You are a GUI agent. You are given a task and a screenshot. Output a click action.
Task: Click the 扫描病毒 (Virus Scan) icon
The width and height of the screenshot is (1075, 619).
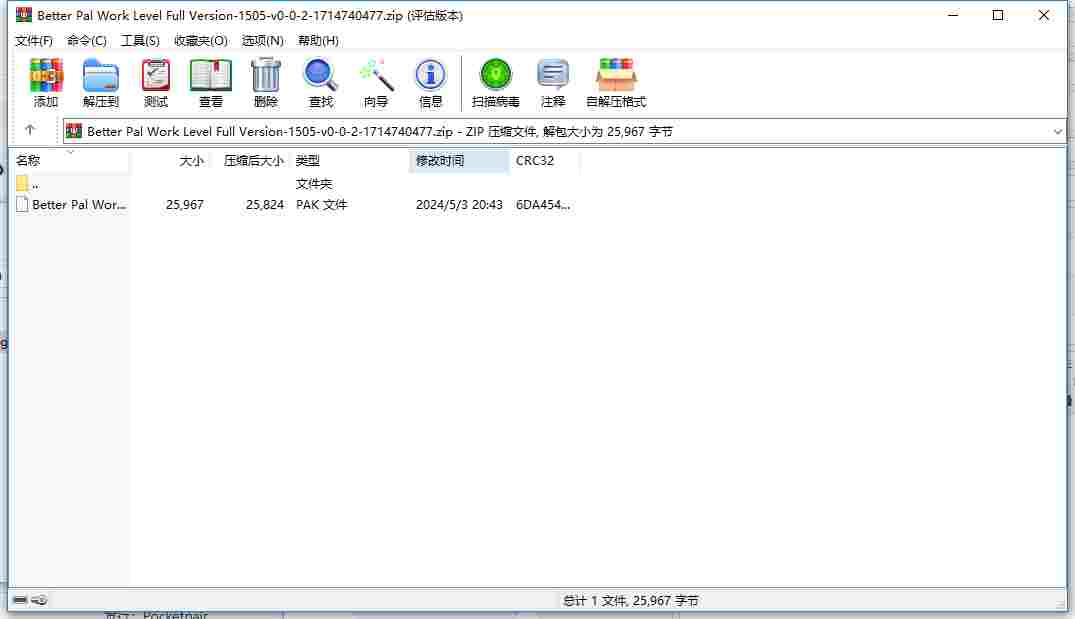(496, 83)
